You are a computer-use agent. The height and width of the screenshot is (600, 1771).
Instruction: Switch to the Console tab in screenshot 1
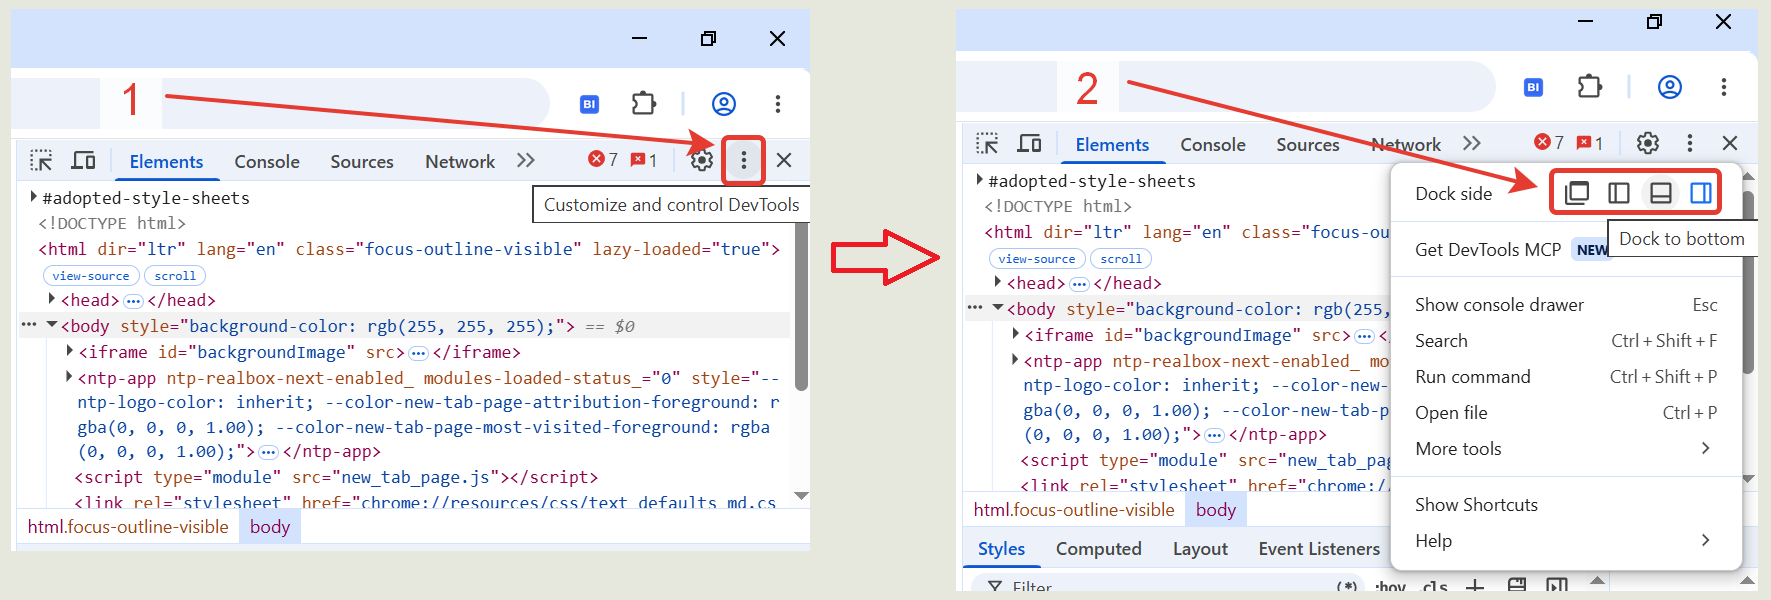(x=267, y=161)
